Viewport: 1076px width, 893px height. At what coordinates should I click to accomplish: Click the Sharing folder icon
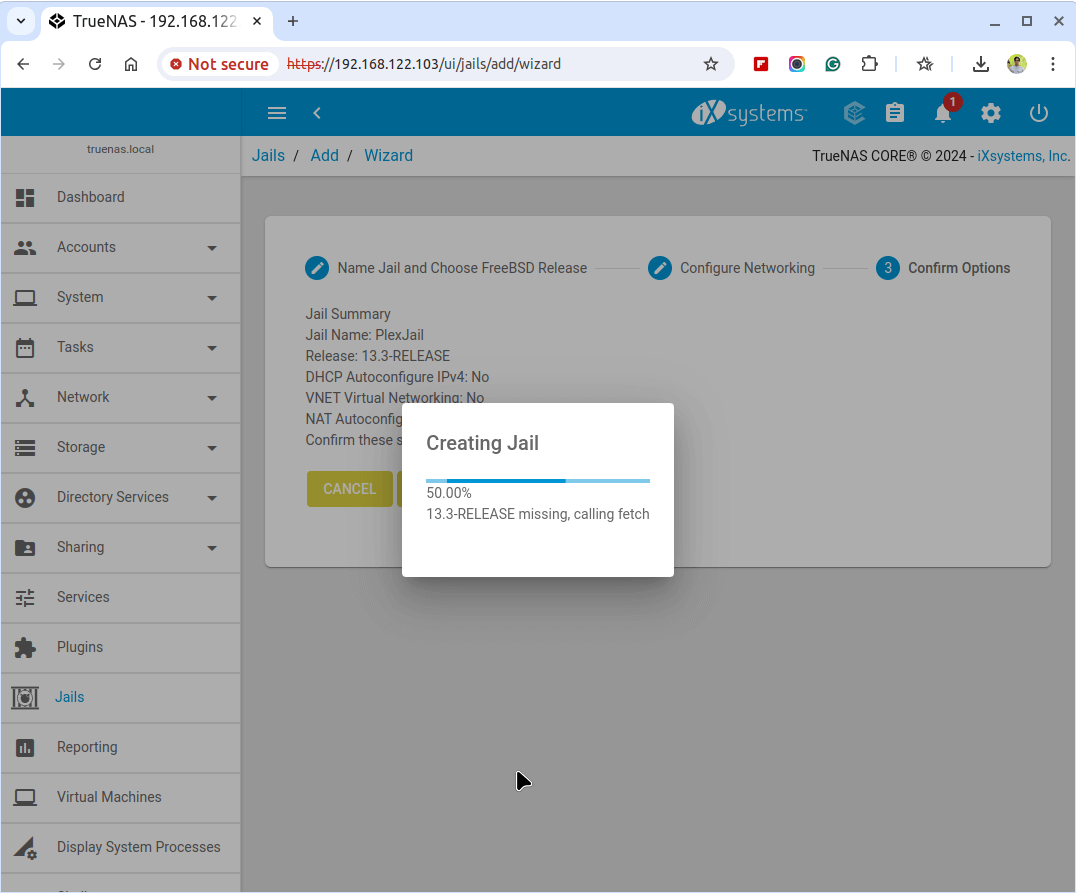click(25, 548)
